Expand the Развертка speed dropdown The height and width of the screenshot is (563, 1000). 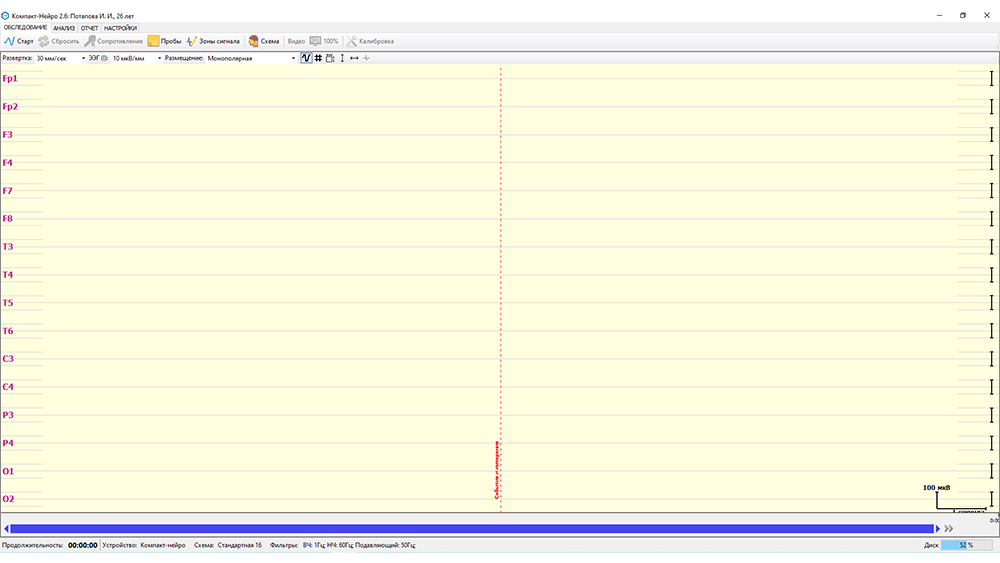83,58
